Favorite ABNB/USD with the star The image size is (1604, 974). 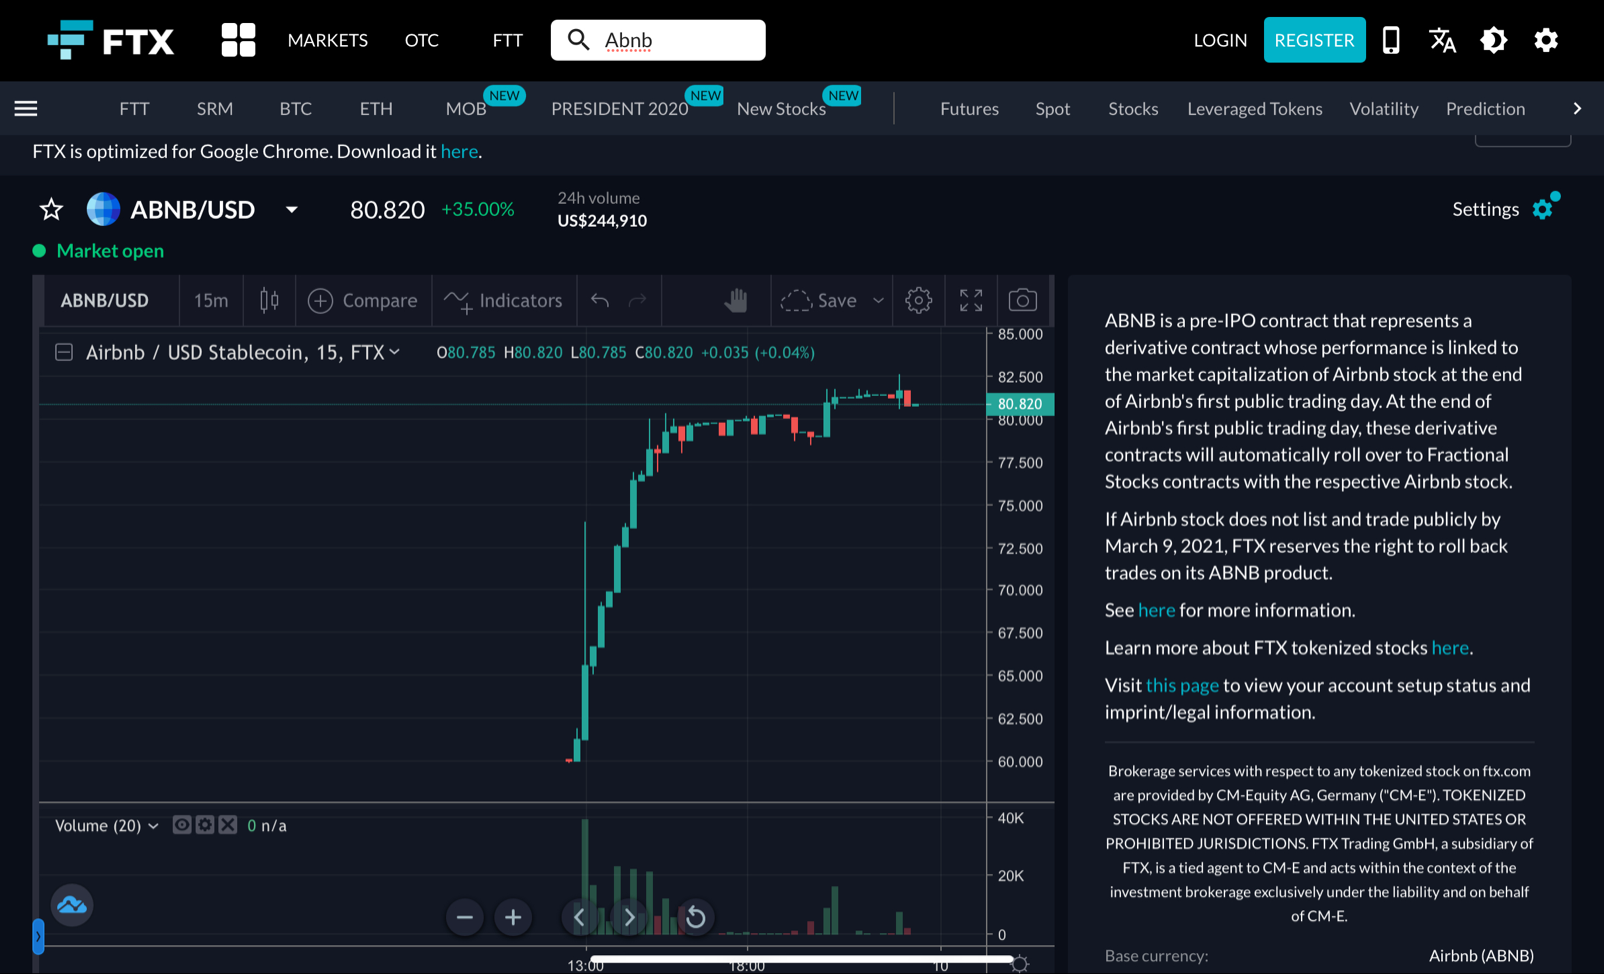51,209
